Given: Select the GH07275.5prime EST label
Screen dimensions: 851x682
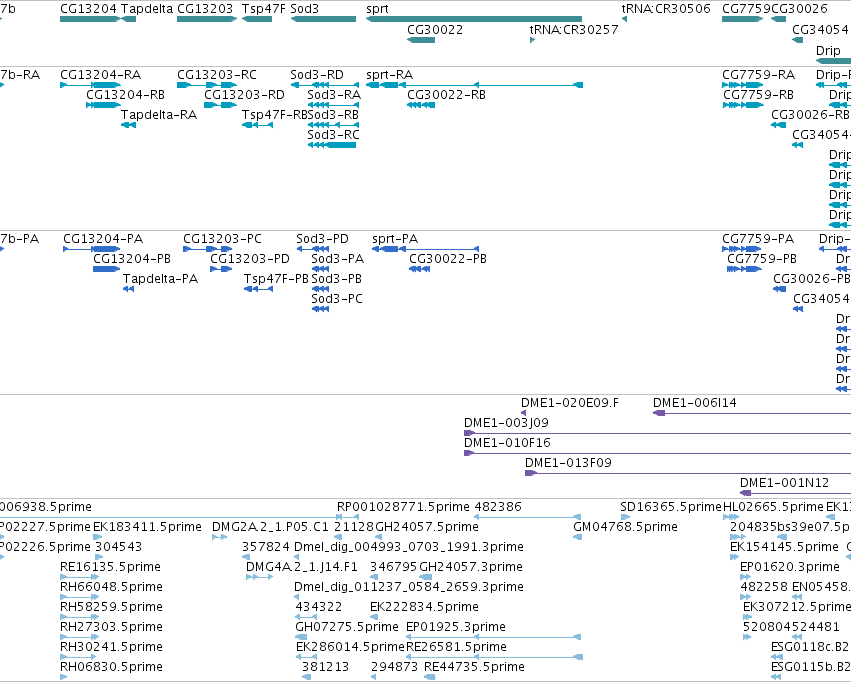Looking at the screenshot, I should click(347, 627).
